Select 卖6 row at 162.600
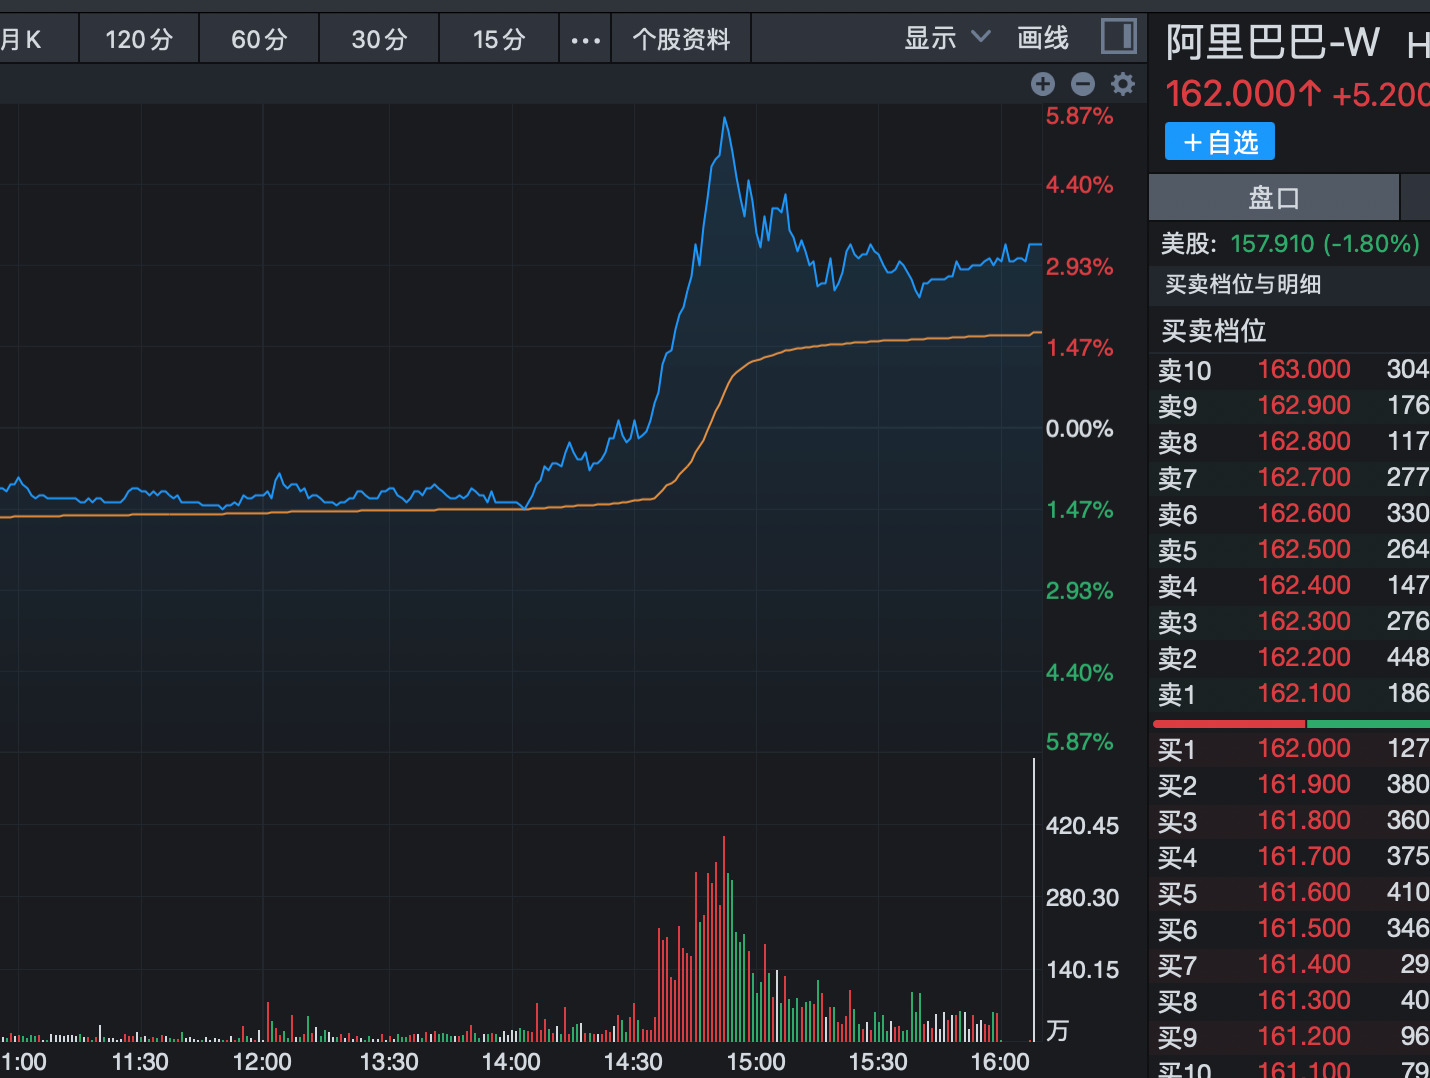The width and height of the screenshot is (1430, 1078). tap(1292, 514)
